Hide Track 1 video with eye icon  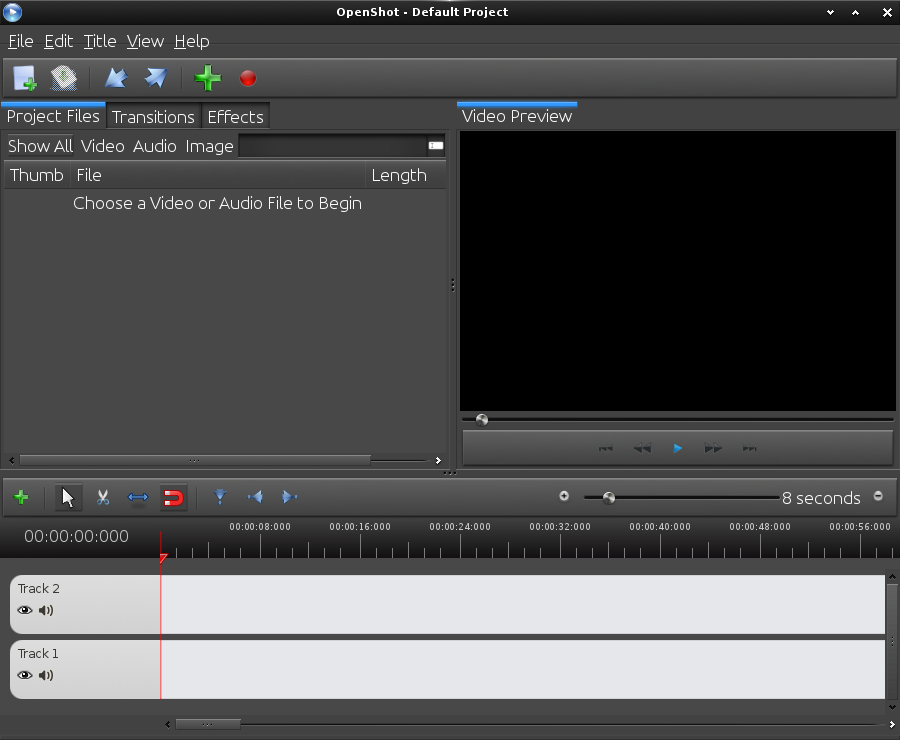(25, 675)
